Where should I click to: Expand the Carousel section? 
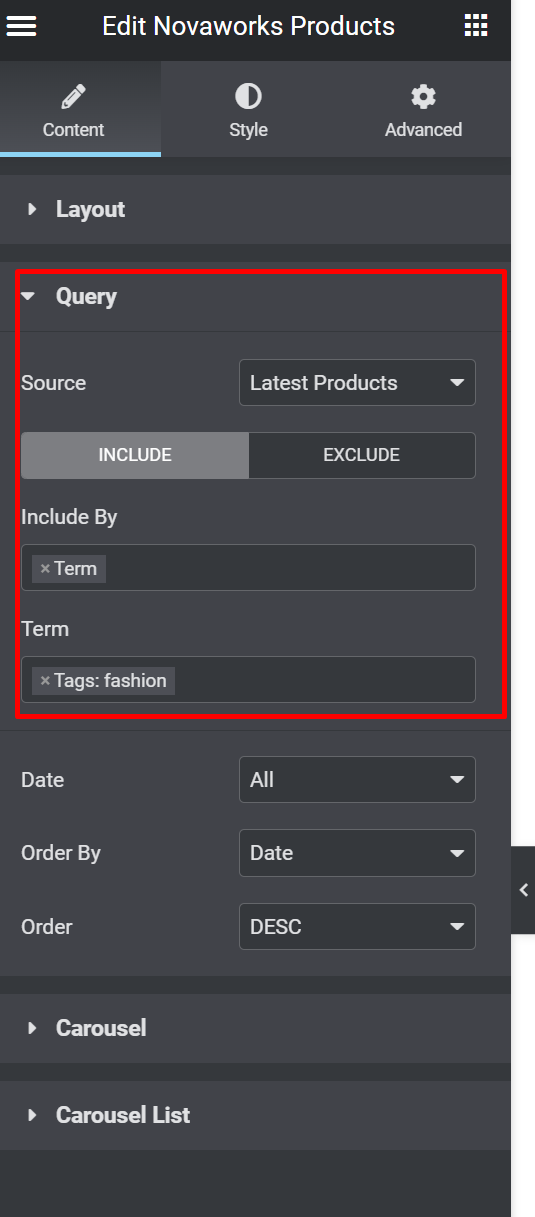tap(255, 1028)
